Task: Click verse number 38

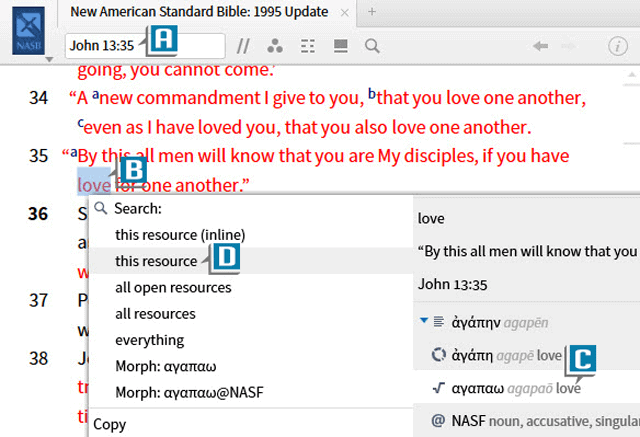Action: [x=38, y=359]
